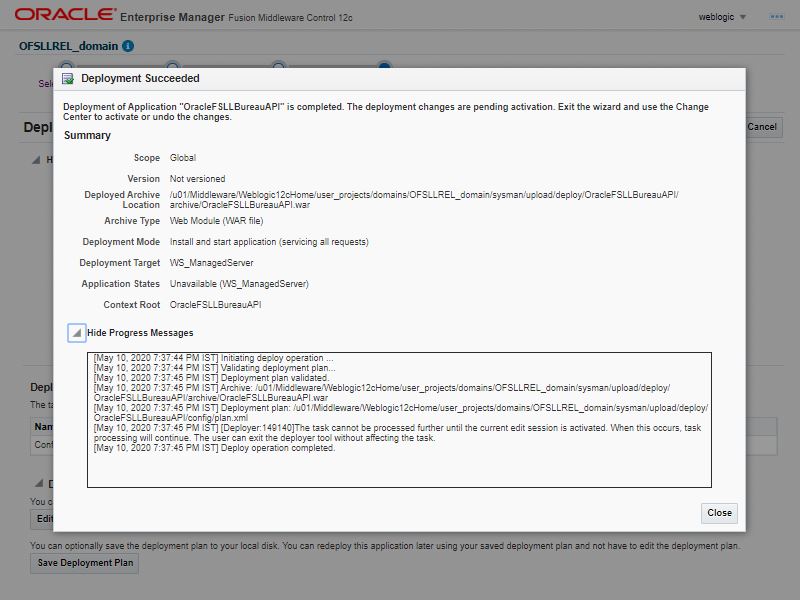The height and width of the screenshot is (600, 800).
Task: Click the Archive Type value Web Module
Action: (x=216, y=221)
